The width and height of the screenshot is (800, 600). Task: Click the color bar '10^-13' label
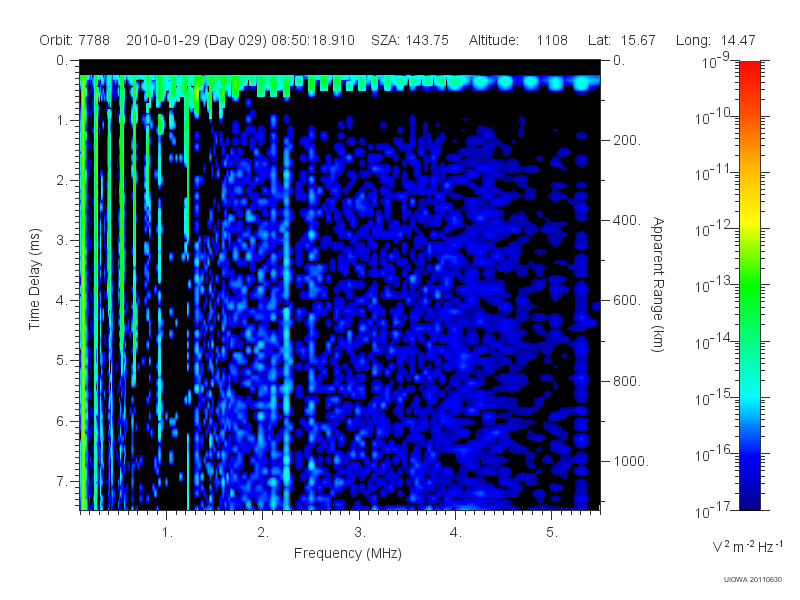[712, 285]
